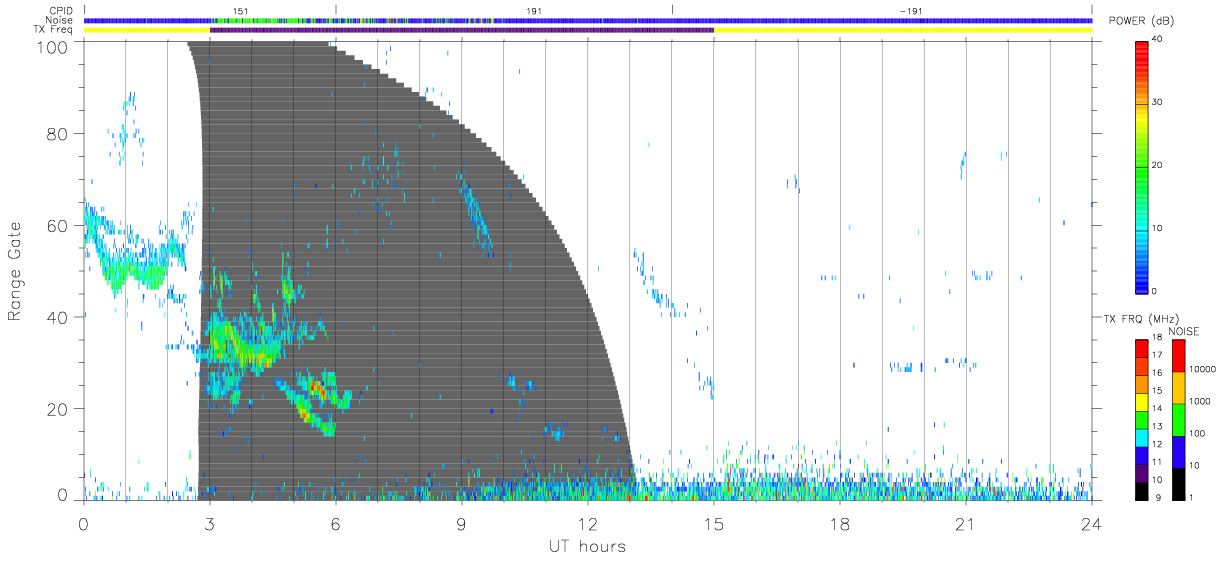The width and height of the screenshot is (1228, 567).
Task: Click the CPID value -191
Action: [910, 10]
